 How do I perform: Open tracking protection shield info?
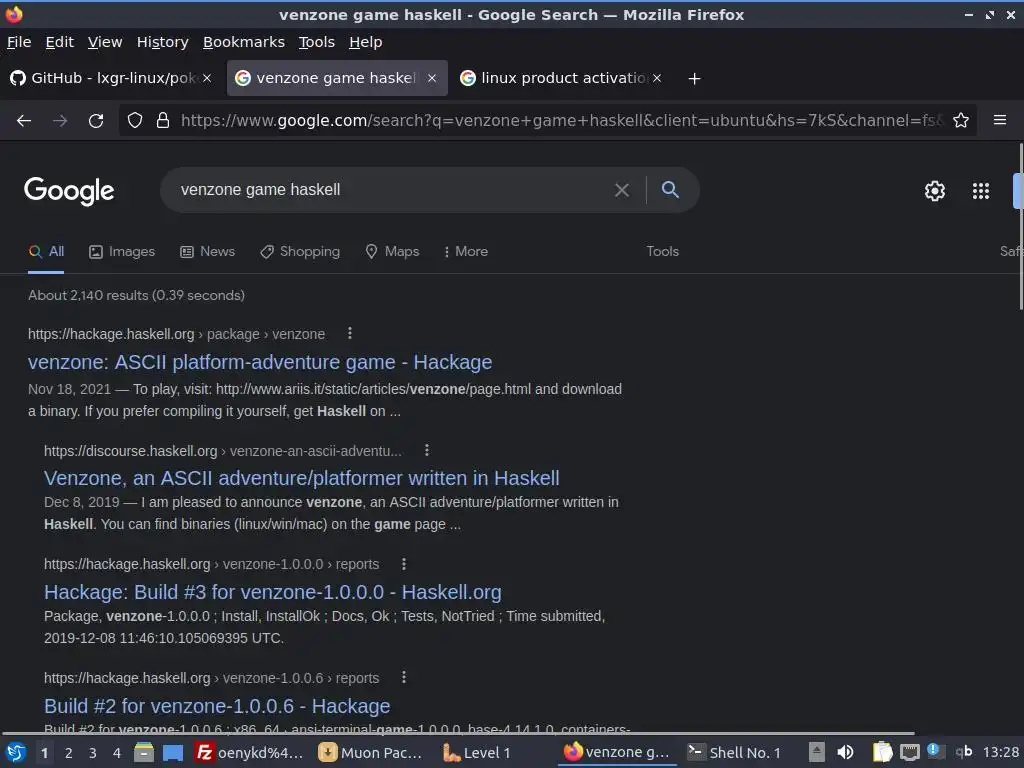pos(135,120)
